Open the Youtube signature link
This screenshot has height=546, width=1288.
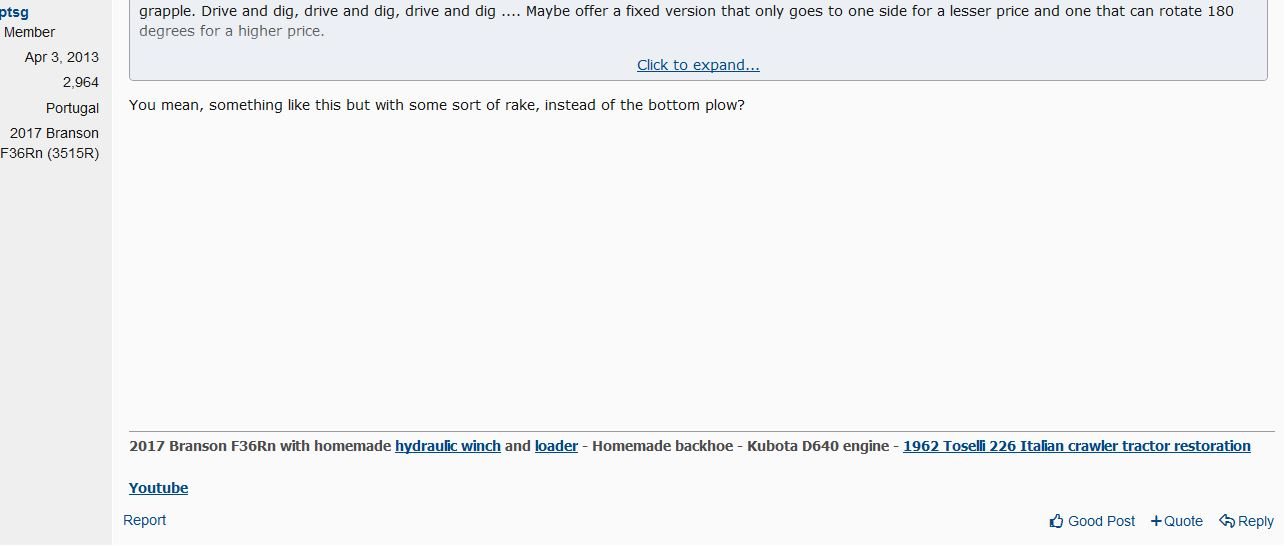pyautogui.click(x=158, y=488)
